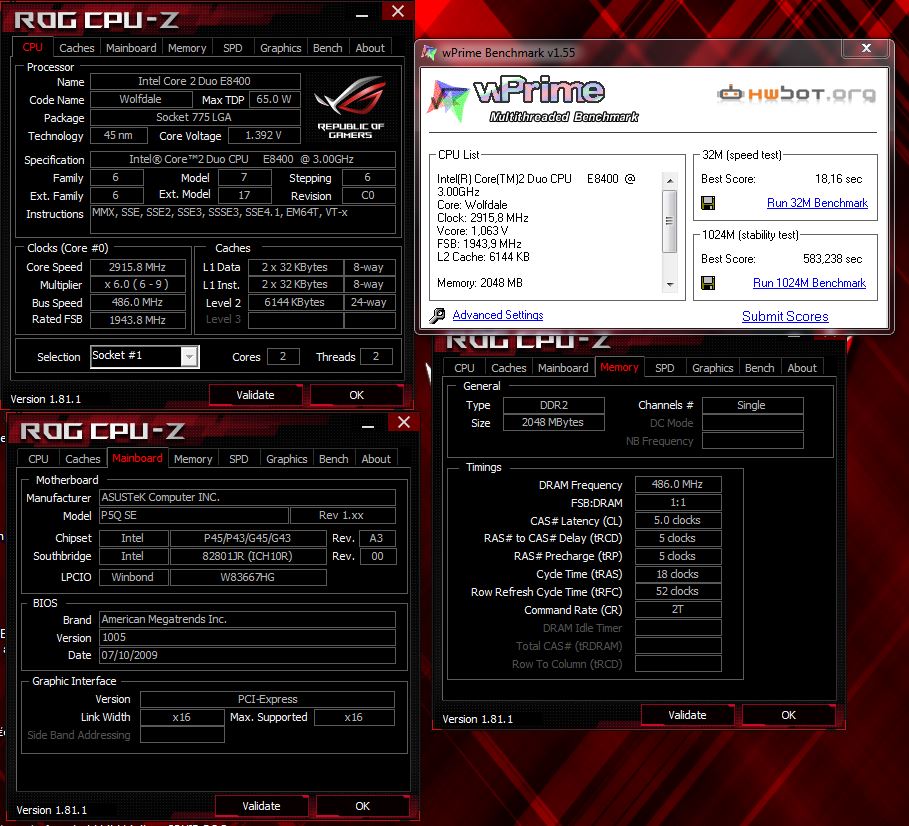The height and width of the screenshot is (826, 909).
Task: Click the wPrime title bar app icon
Action: click(429, 53)
